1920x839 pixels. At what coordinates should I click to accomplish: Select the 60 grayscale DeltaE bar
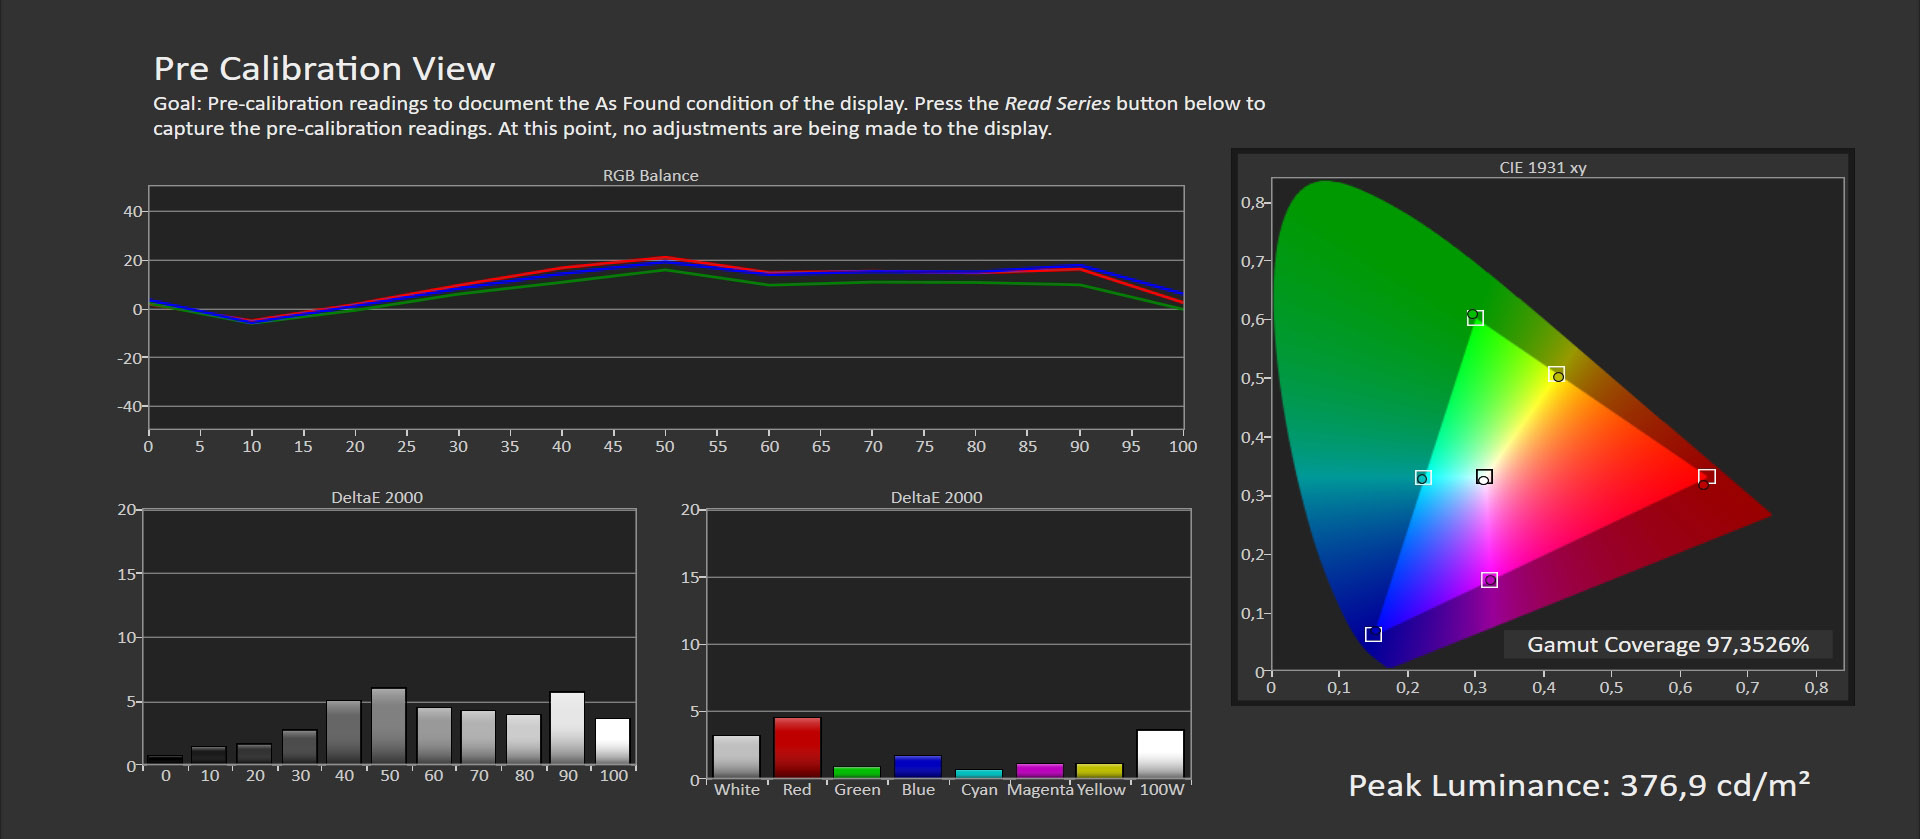click(434, 736)
